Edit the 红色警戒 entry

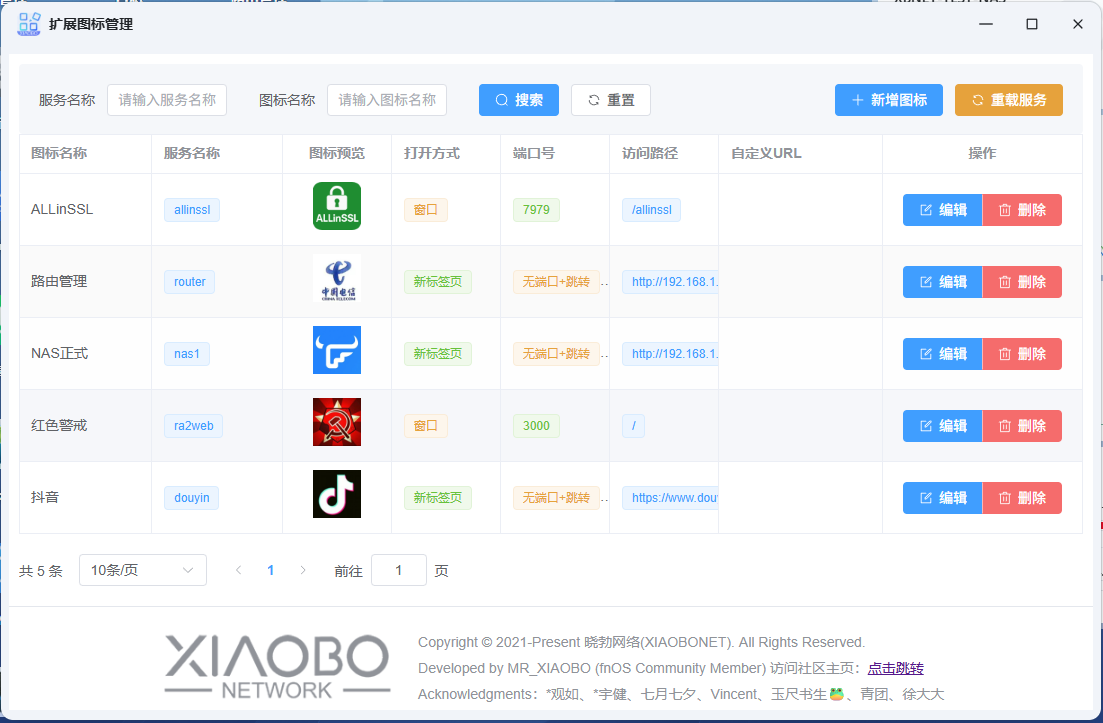pyautogui.click(x=943, y=426)
